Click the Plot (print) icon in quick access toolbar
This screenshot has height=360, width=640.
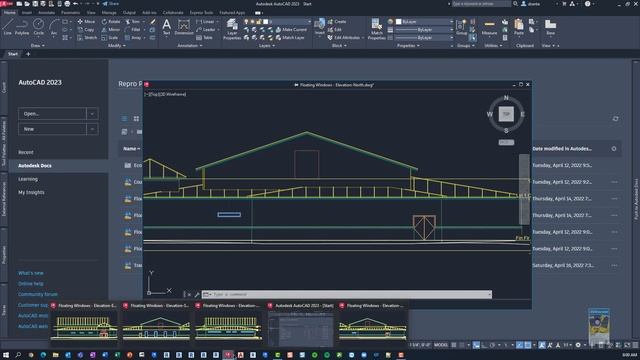click(67, 4)
